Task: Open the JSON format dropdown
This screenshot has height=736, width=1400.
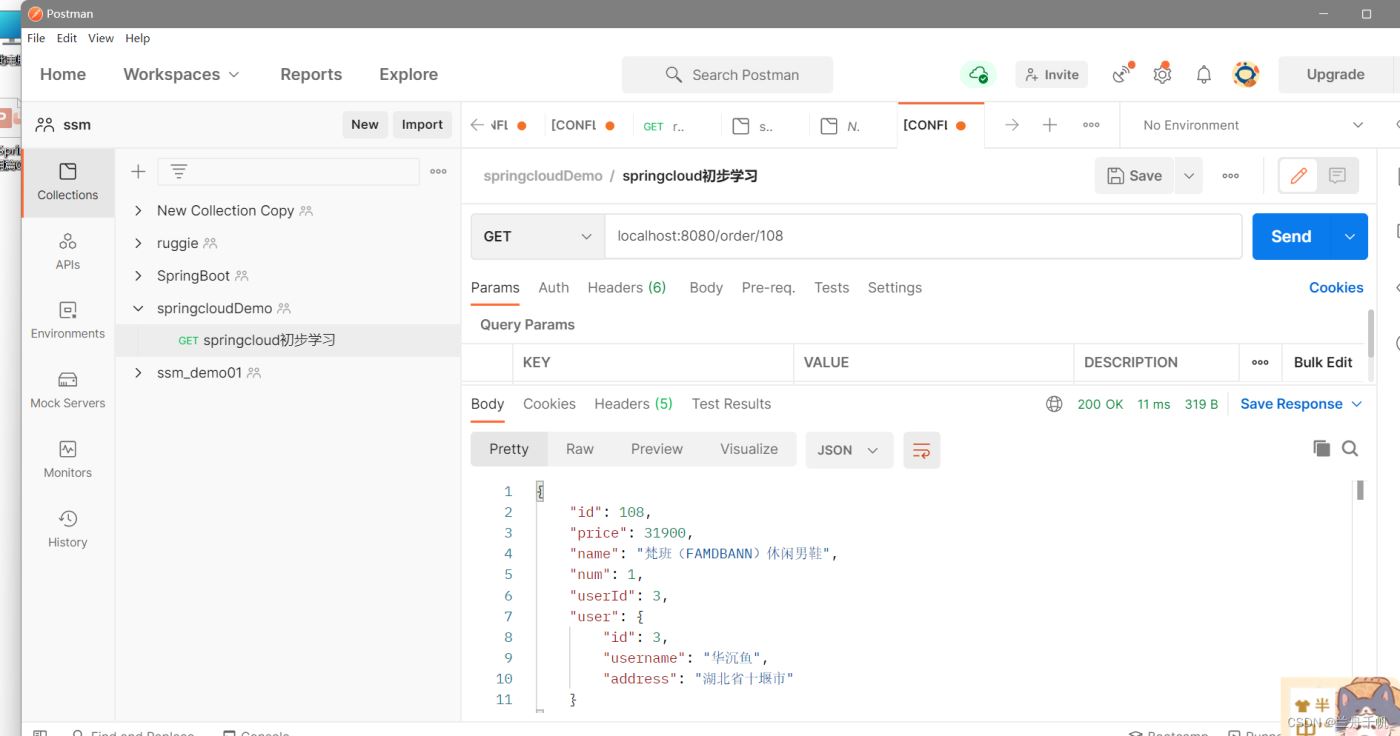Action: [848, 450]
